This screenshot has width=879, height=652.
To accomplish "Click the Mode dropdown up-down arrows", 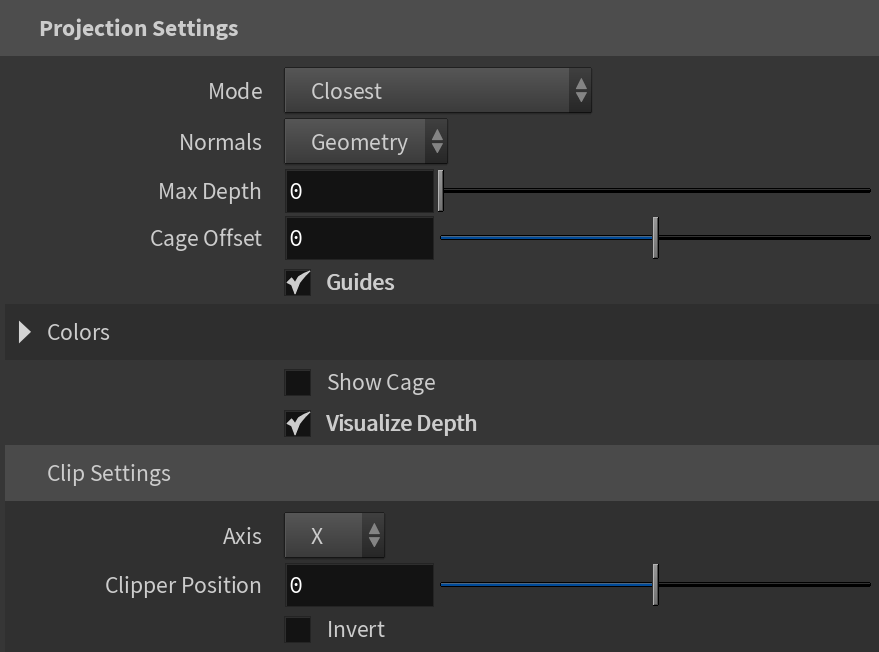I will pyautogui.click(x=581, y=91).
